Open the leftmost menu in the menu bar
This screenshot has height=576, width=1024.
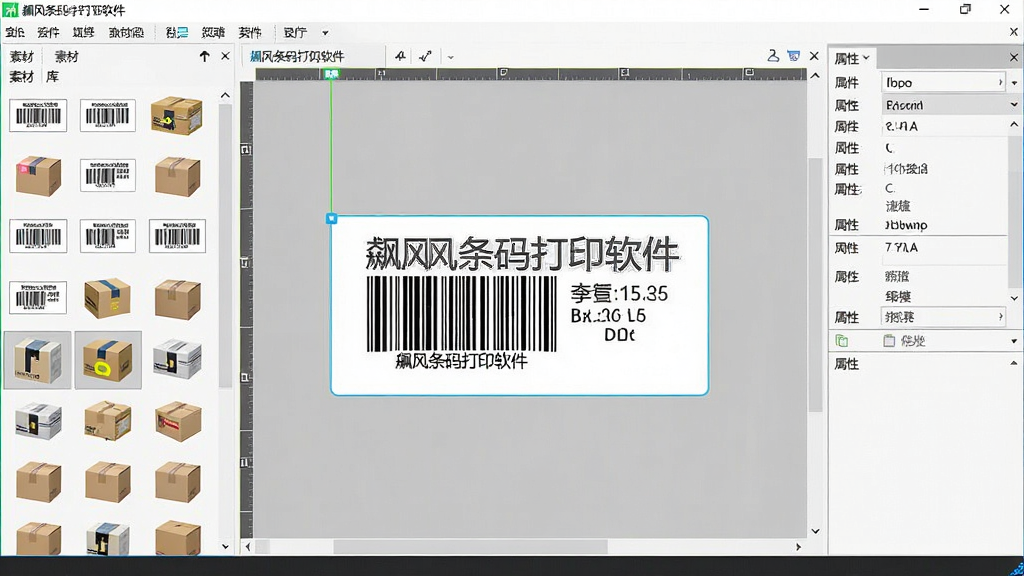tap(15, 32)
